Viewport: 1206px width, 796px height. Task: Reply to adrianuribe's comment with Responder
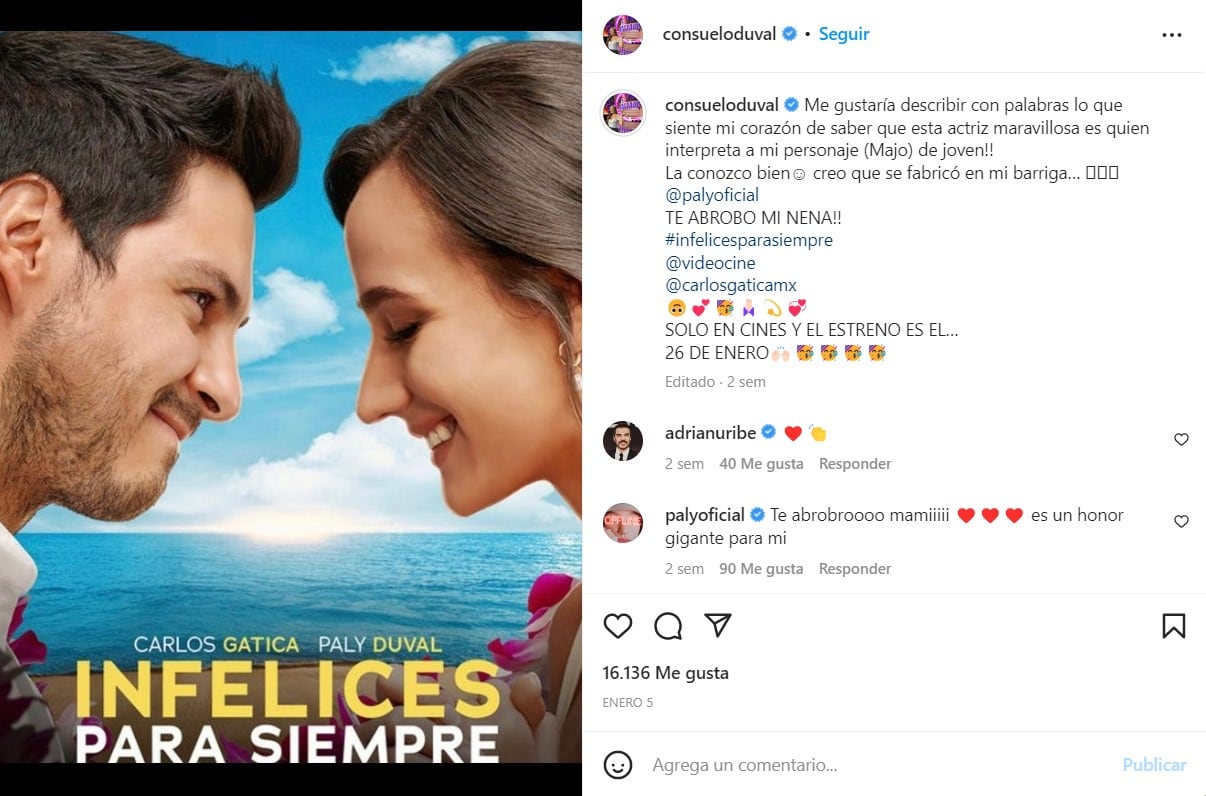(855, 464)
